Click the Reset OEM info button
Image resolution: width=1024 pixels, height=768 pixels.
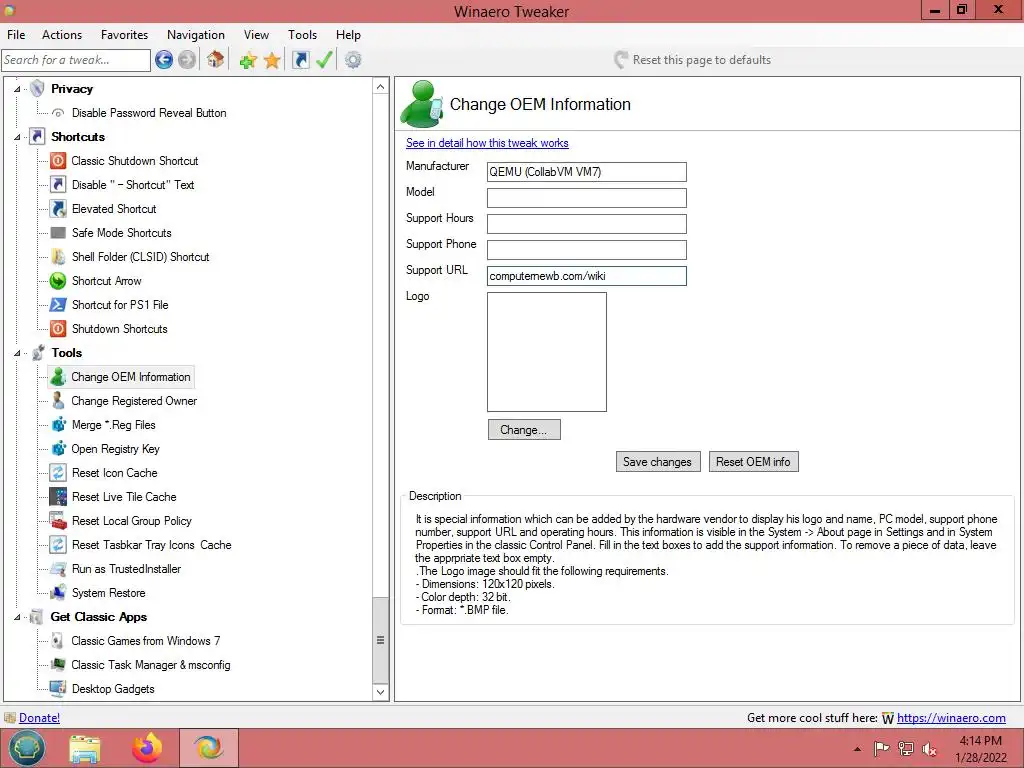753,462
